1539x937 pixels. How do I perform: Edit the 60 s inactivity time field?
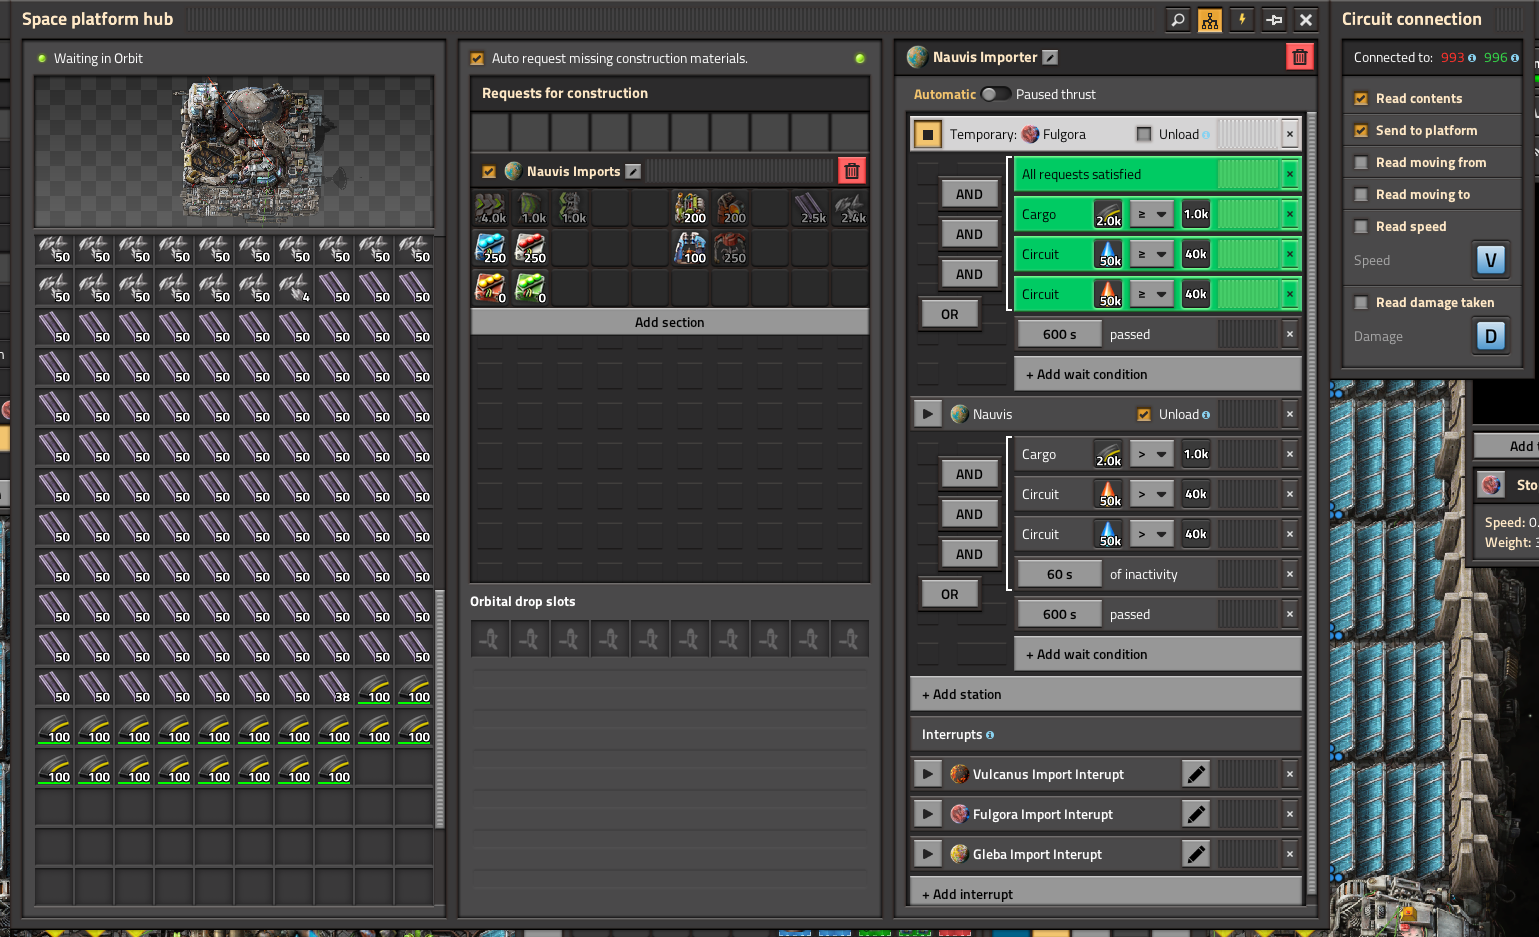1060,574
